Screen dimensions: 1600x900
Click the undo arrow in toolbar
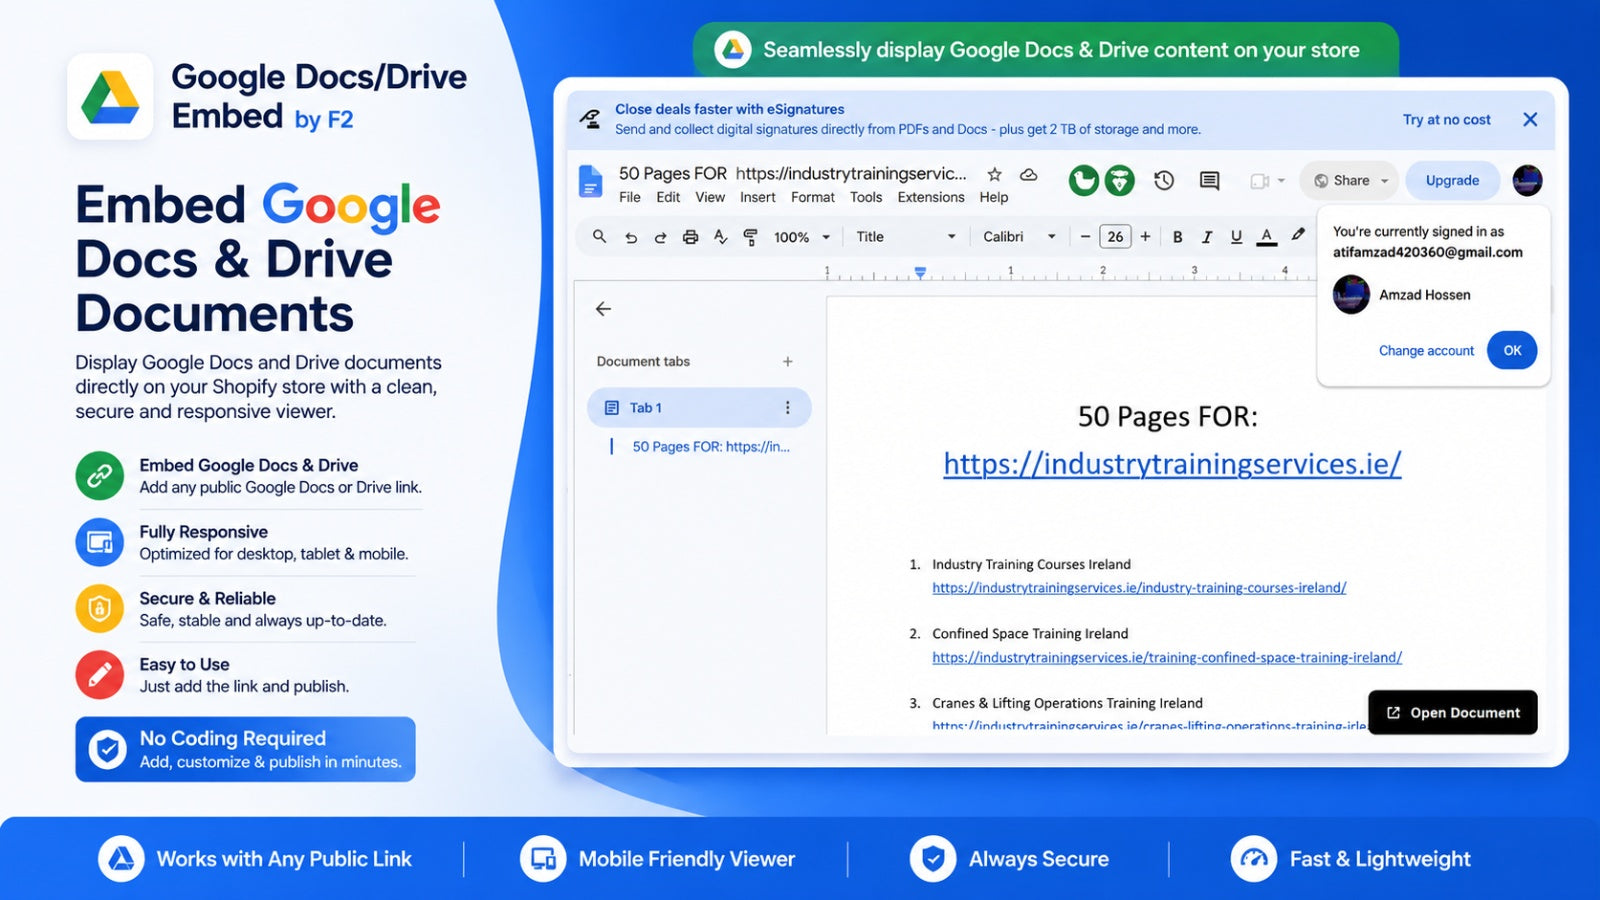tap(631, 237)
